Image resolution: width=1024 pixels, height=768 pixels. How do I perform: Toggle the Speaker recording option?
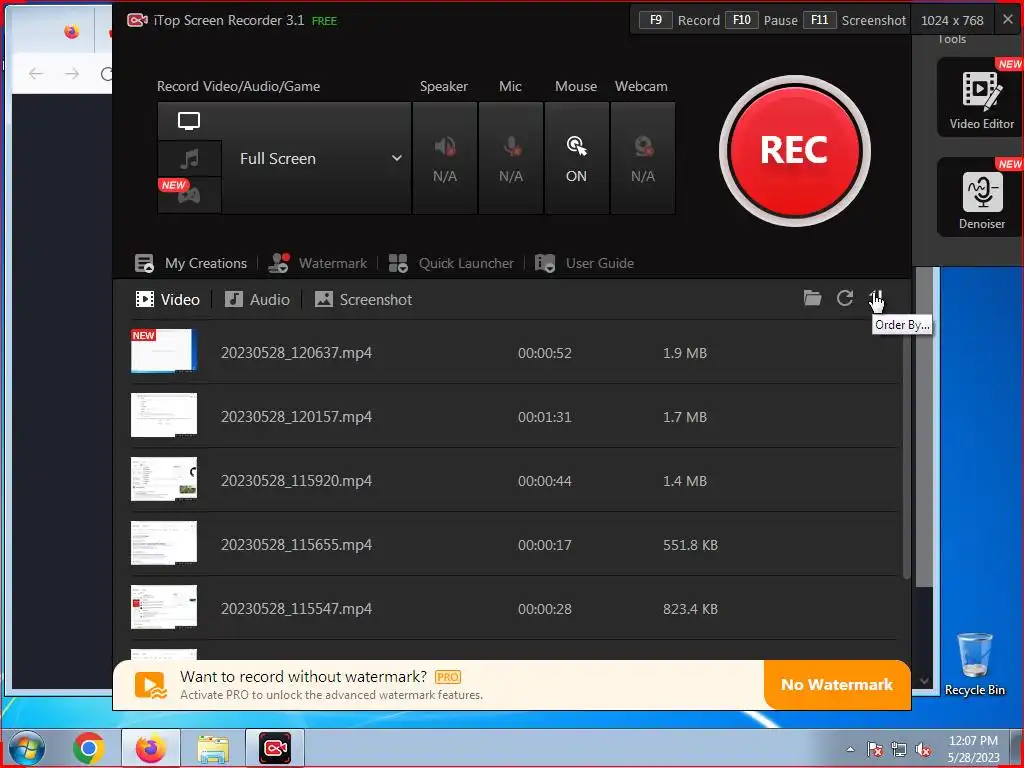pyautogui.click(x=445, y=158)
